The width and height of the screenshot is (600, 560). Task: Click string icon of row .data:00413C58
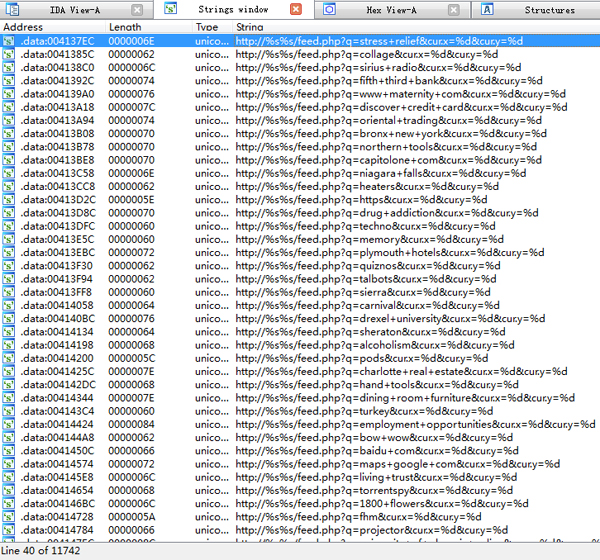9,173
